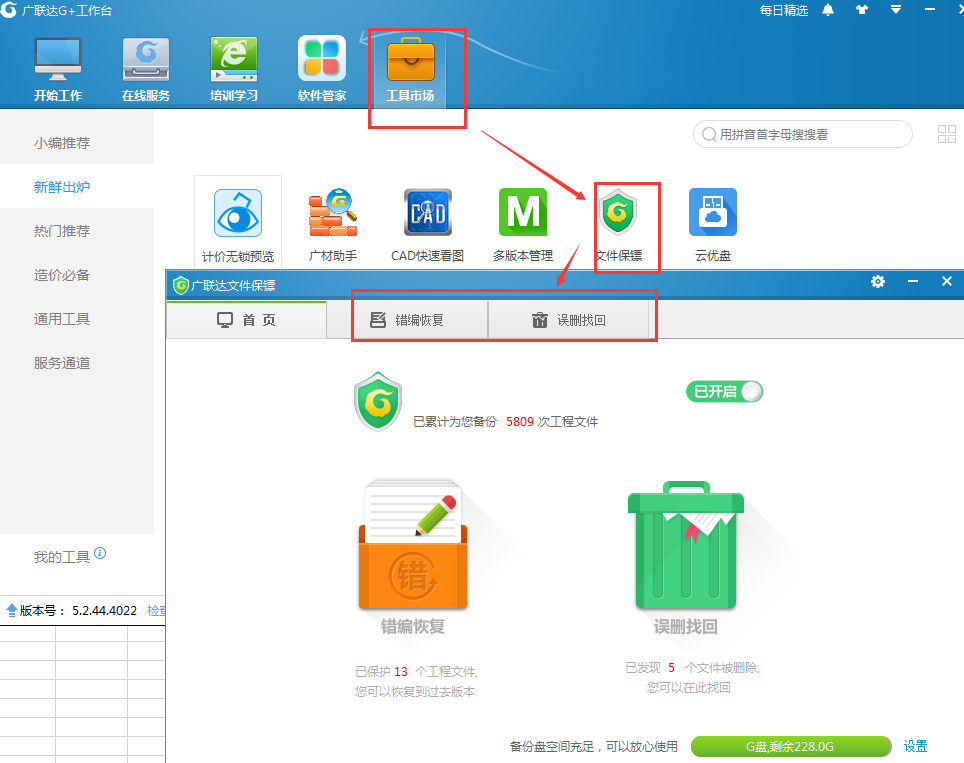Switch to the 误删找回 tab
Image resolution: width=964 pixels, height=763 pixels.
point(569,320)
